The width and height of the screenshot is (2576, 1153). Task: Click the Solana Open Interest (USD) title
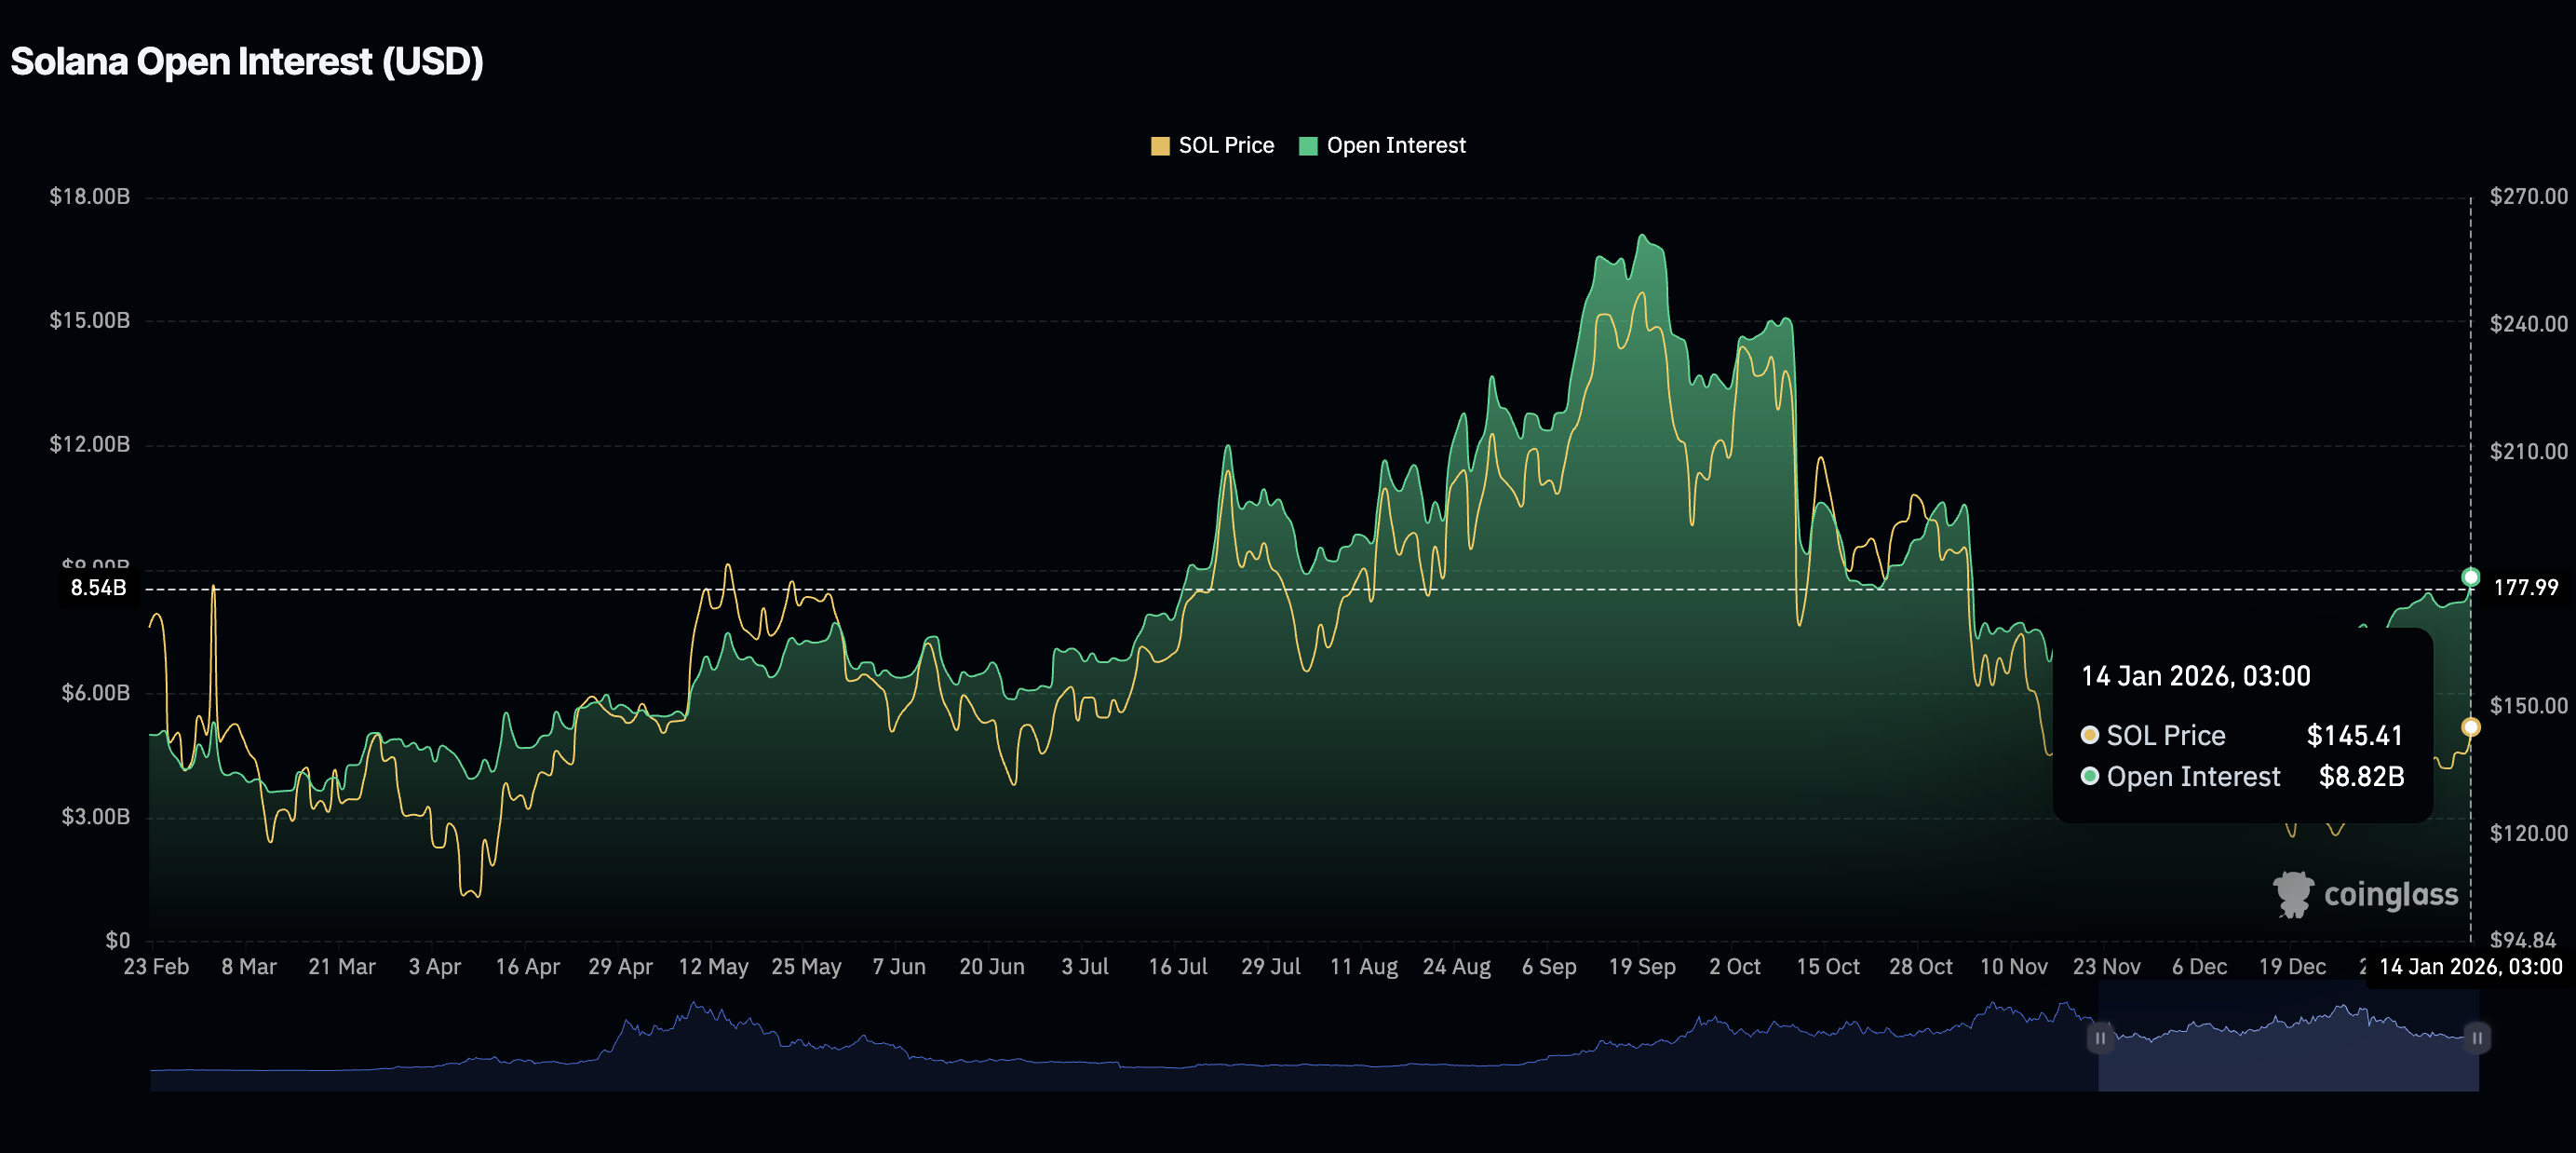click(x=247, y=62)
